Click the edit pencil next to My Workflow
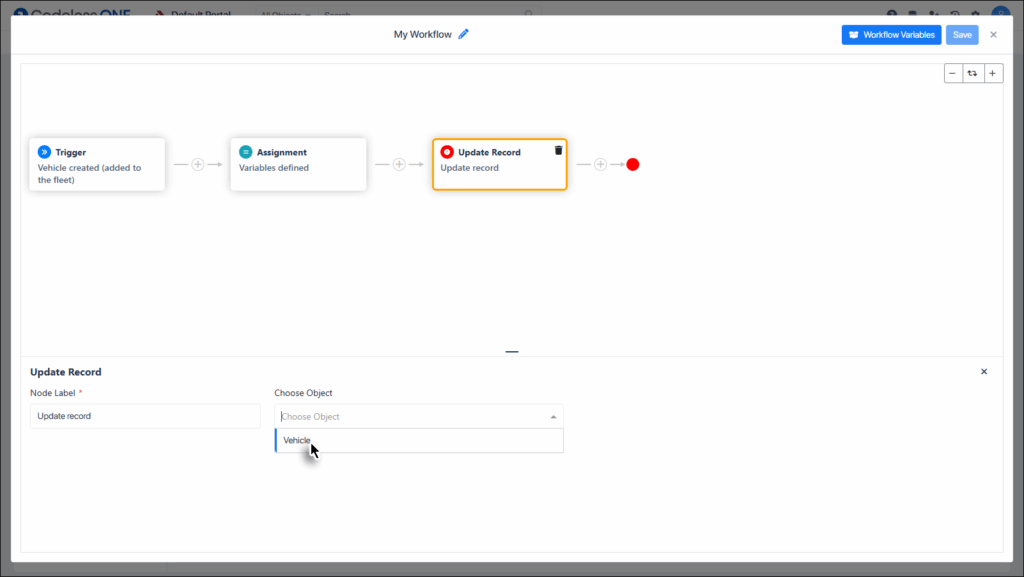1024x577 pixels. [x=463, y=33]
